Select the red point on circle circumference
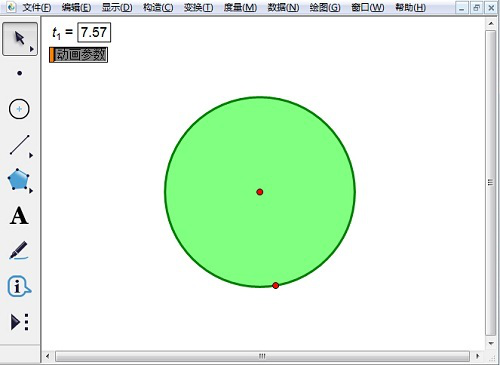Image resolution: width=500 pixels, height=365 pixels. point(275,286)
